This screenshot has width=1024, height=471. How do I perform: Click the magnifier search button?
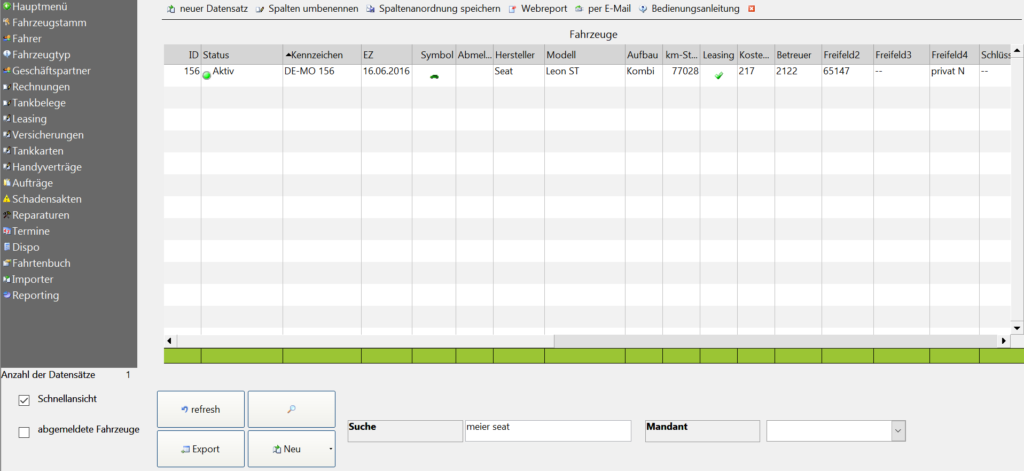pyautogui.click(x=291, y=410)
